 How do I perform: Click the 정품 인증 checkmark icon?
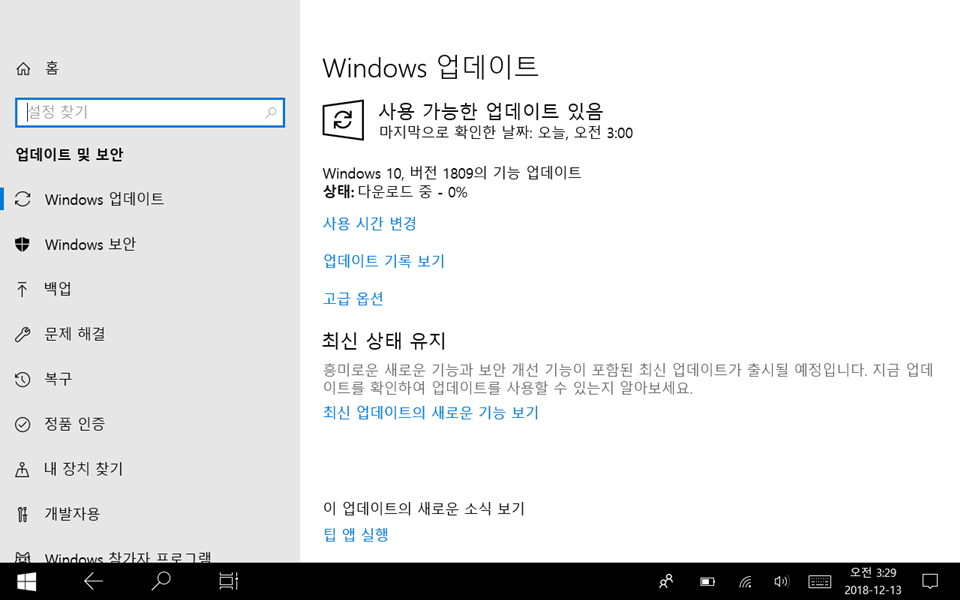pyautogui.click(x=23, y=424)
